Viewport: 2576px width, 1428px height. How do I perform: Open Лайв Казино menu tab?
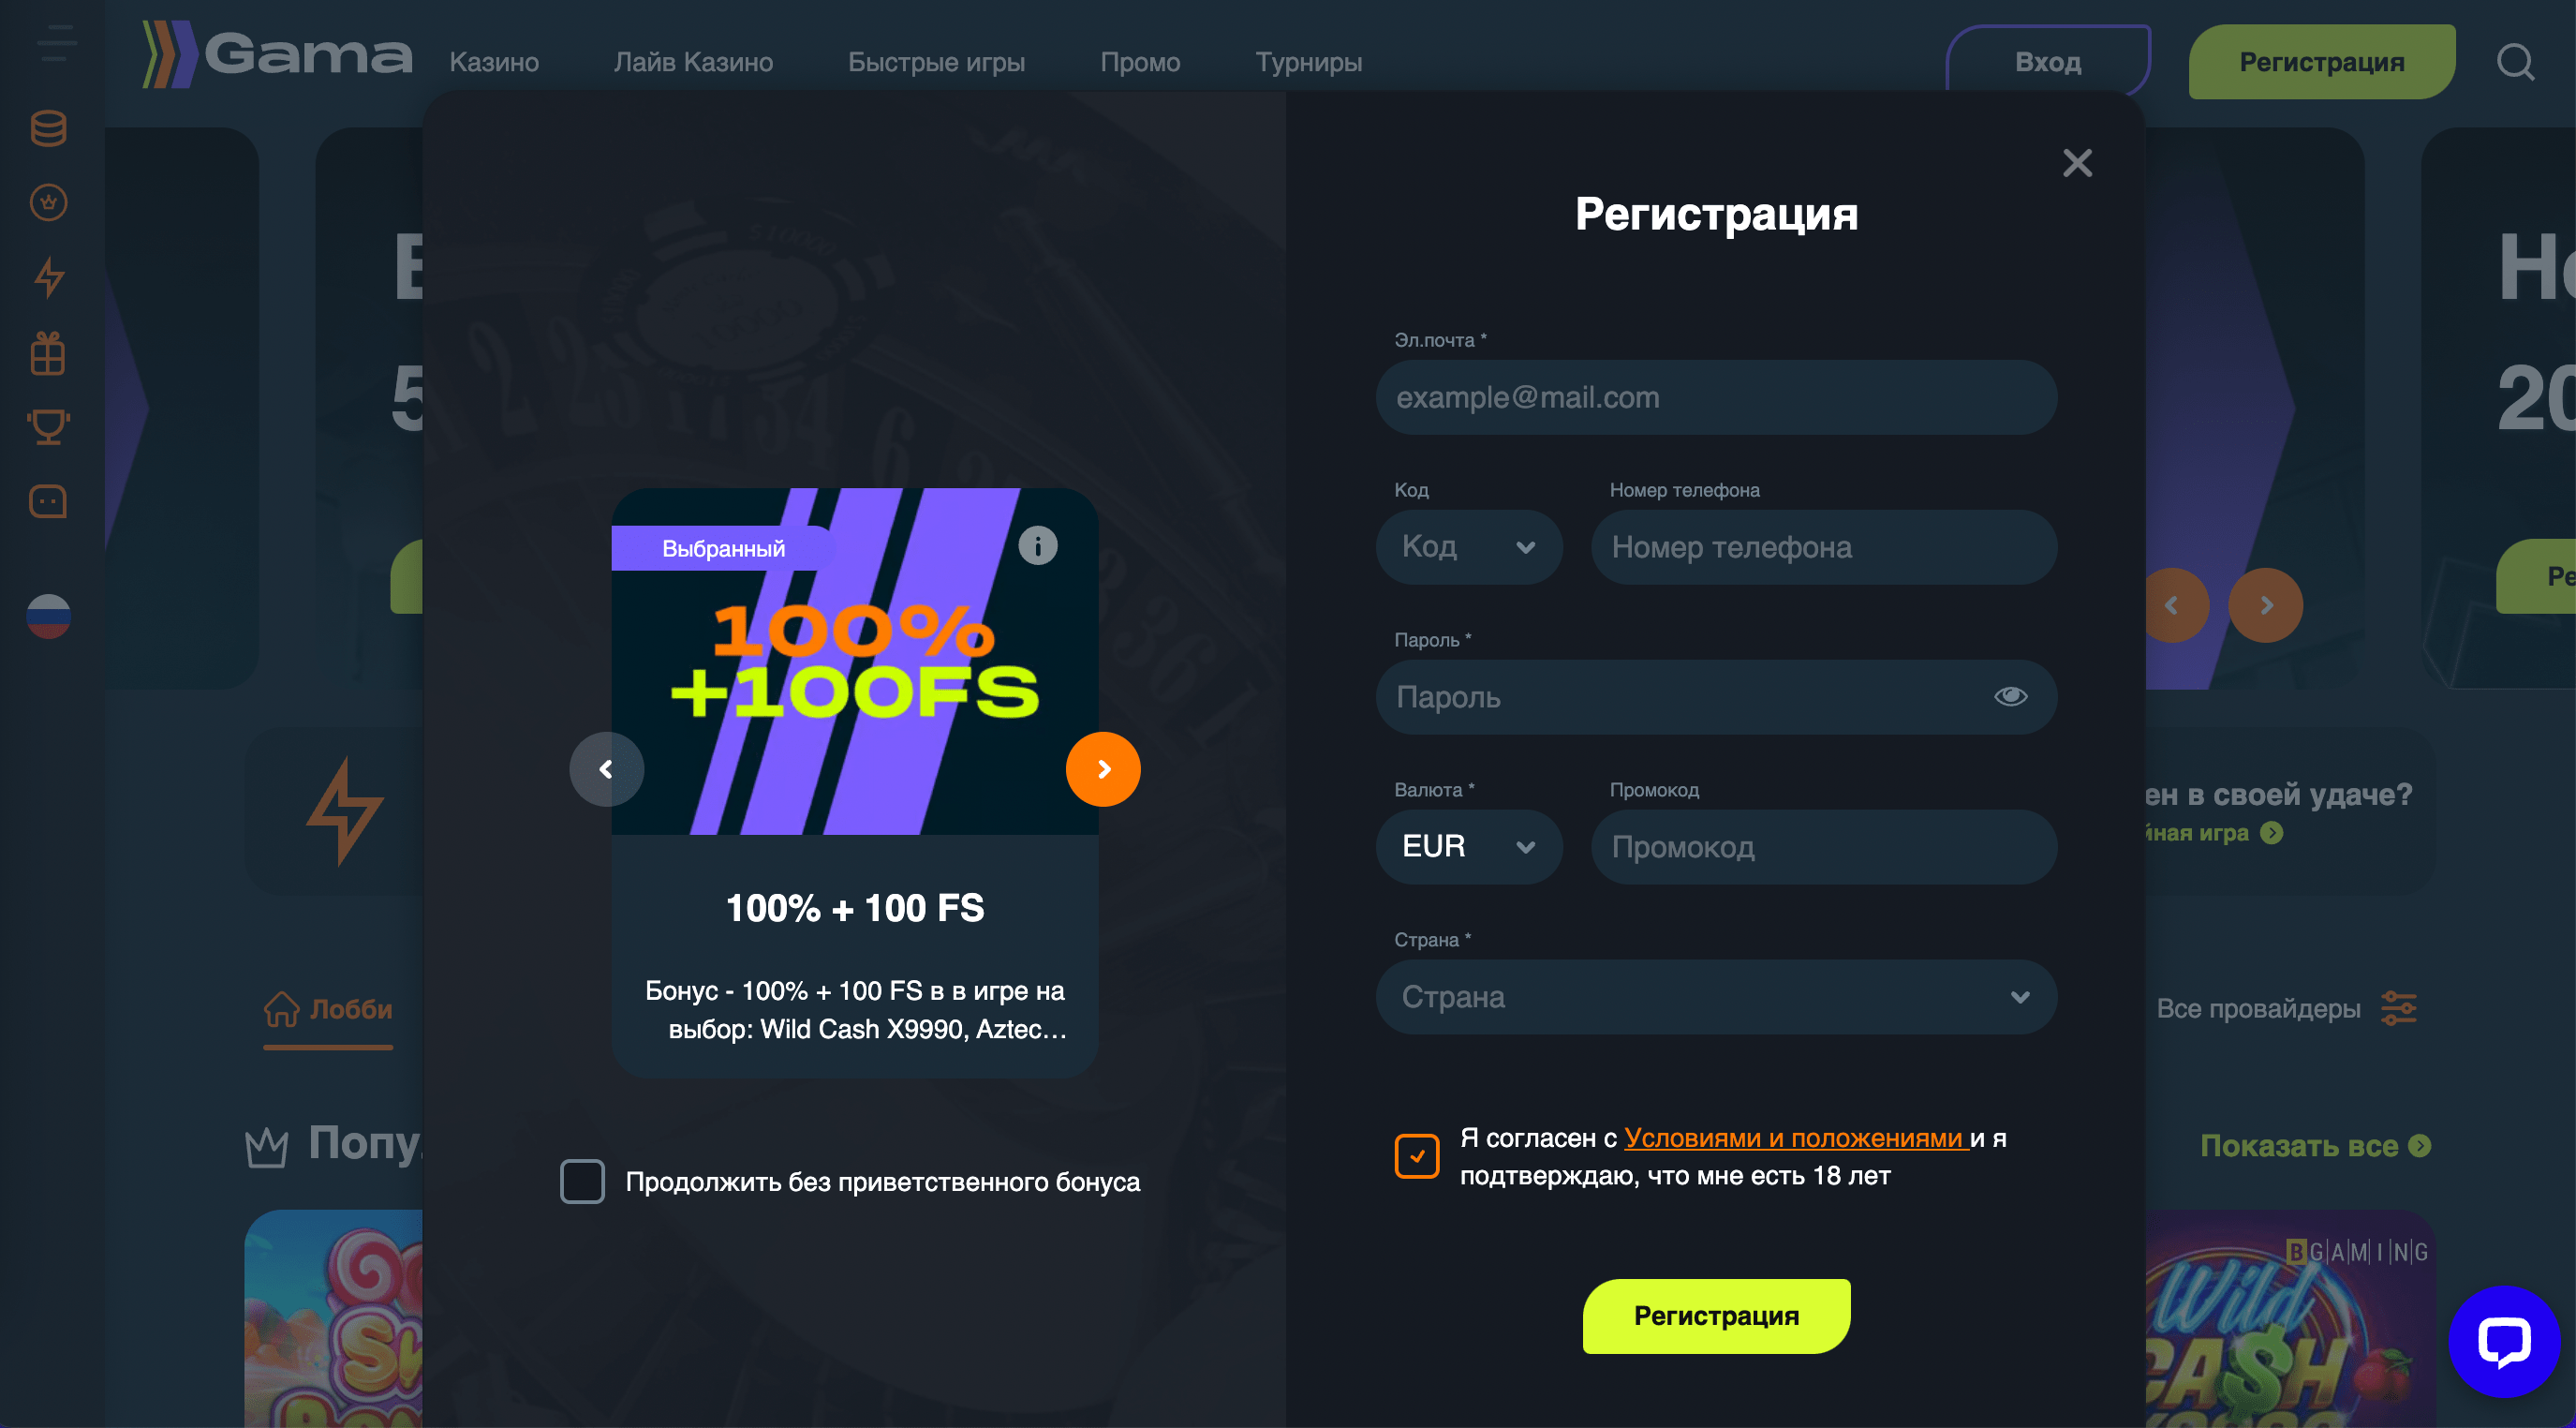point(694,62)
